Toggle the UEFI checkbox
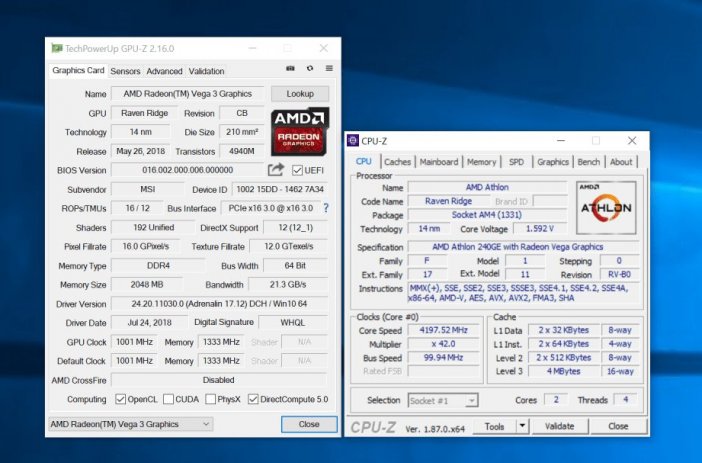The width and height of the screenshot is (702, 463). (x=297, y=170)
